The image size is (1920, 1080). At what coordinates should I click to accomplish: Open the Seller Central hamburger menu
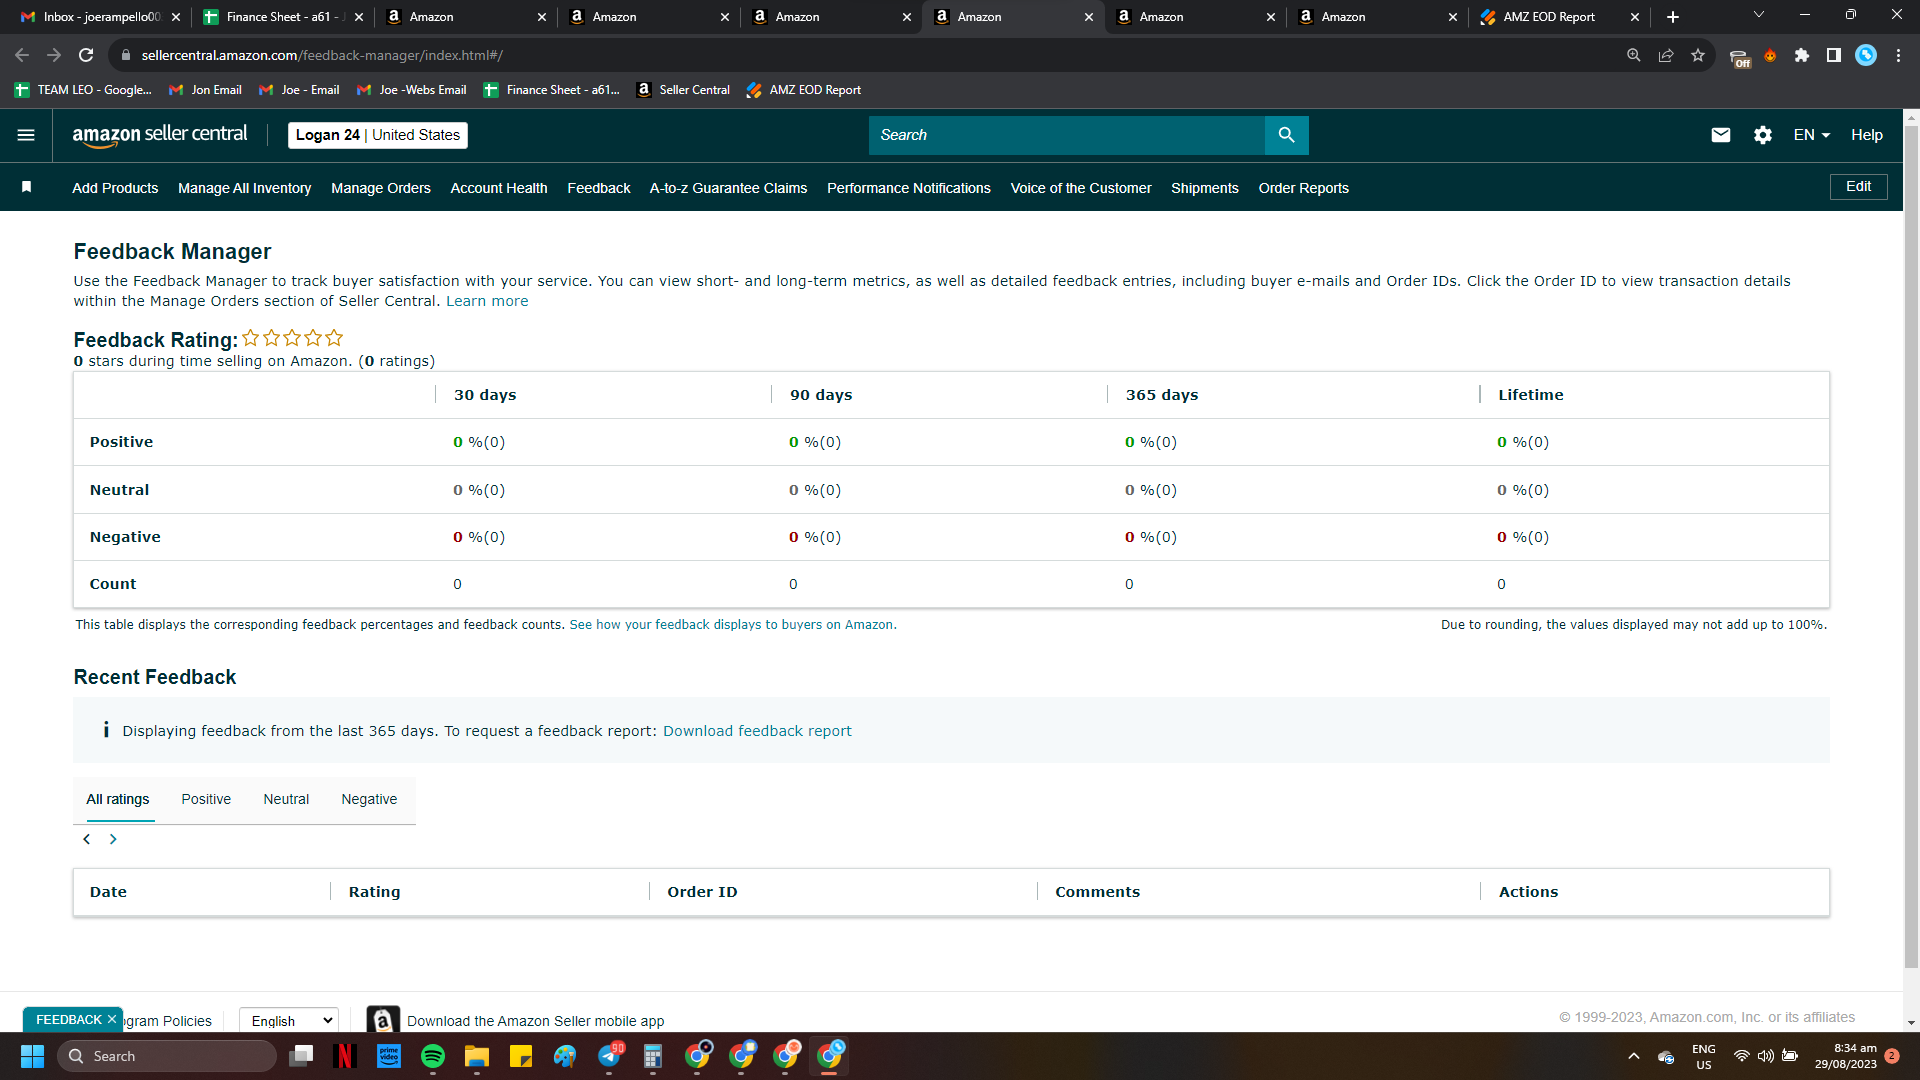[26, 135]
